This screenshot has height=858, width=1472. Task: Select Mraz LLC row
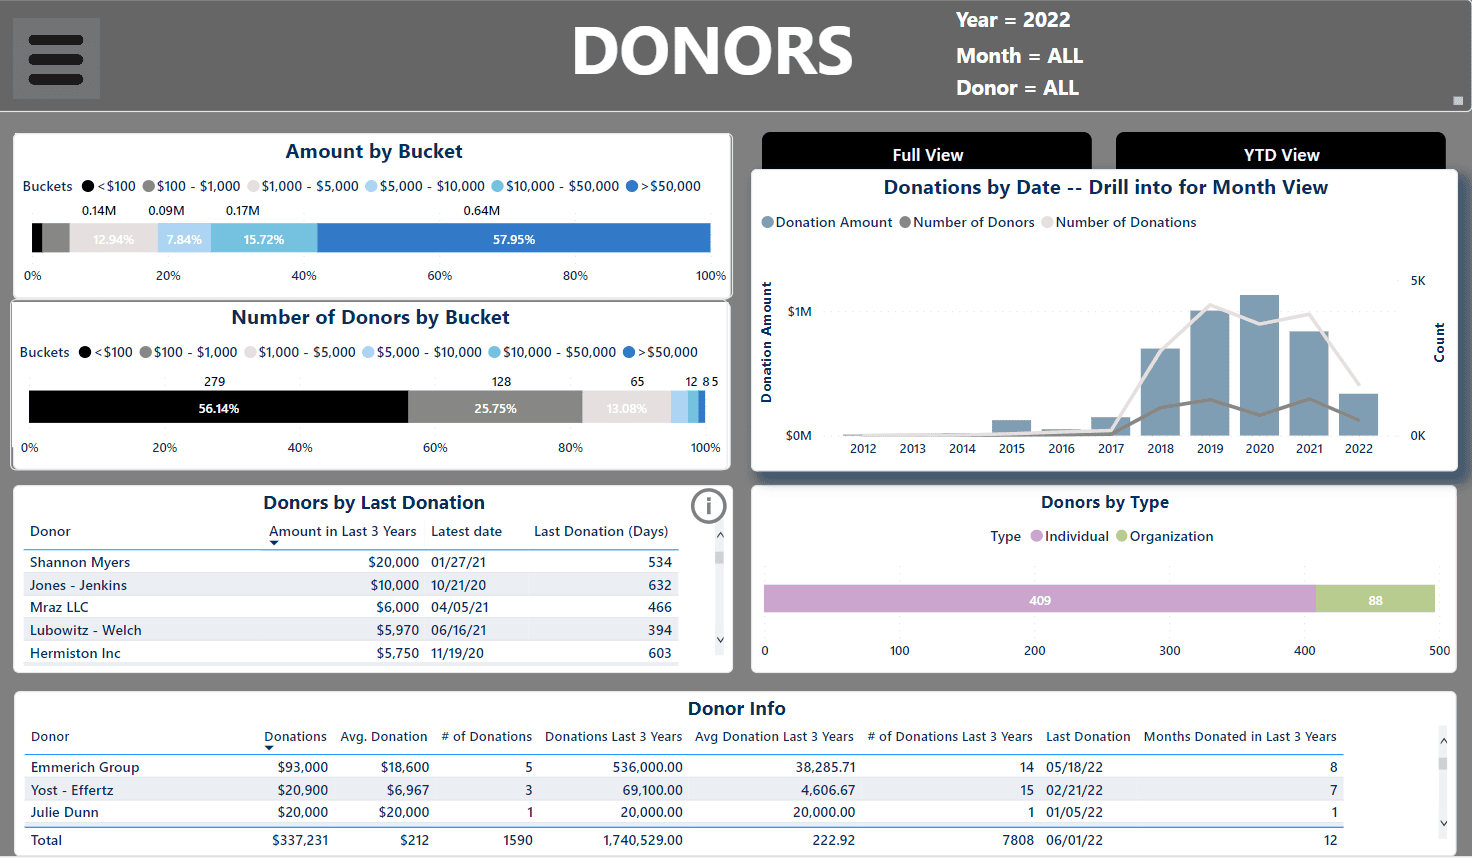coord(350,607)
